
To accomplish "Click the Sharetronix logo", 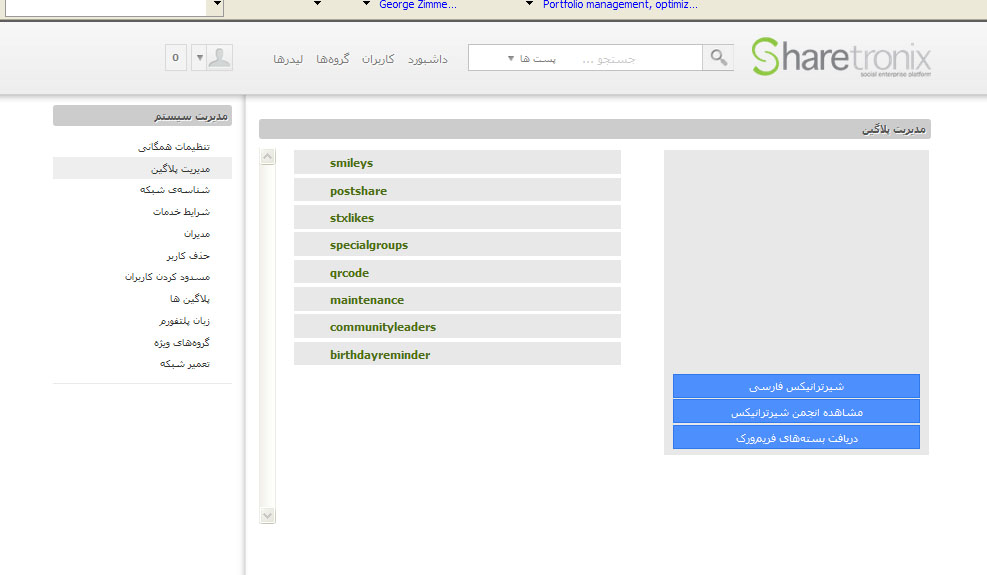I will 841,57.
